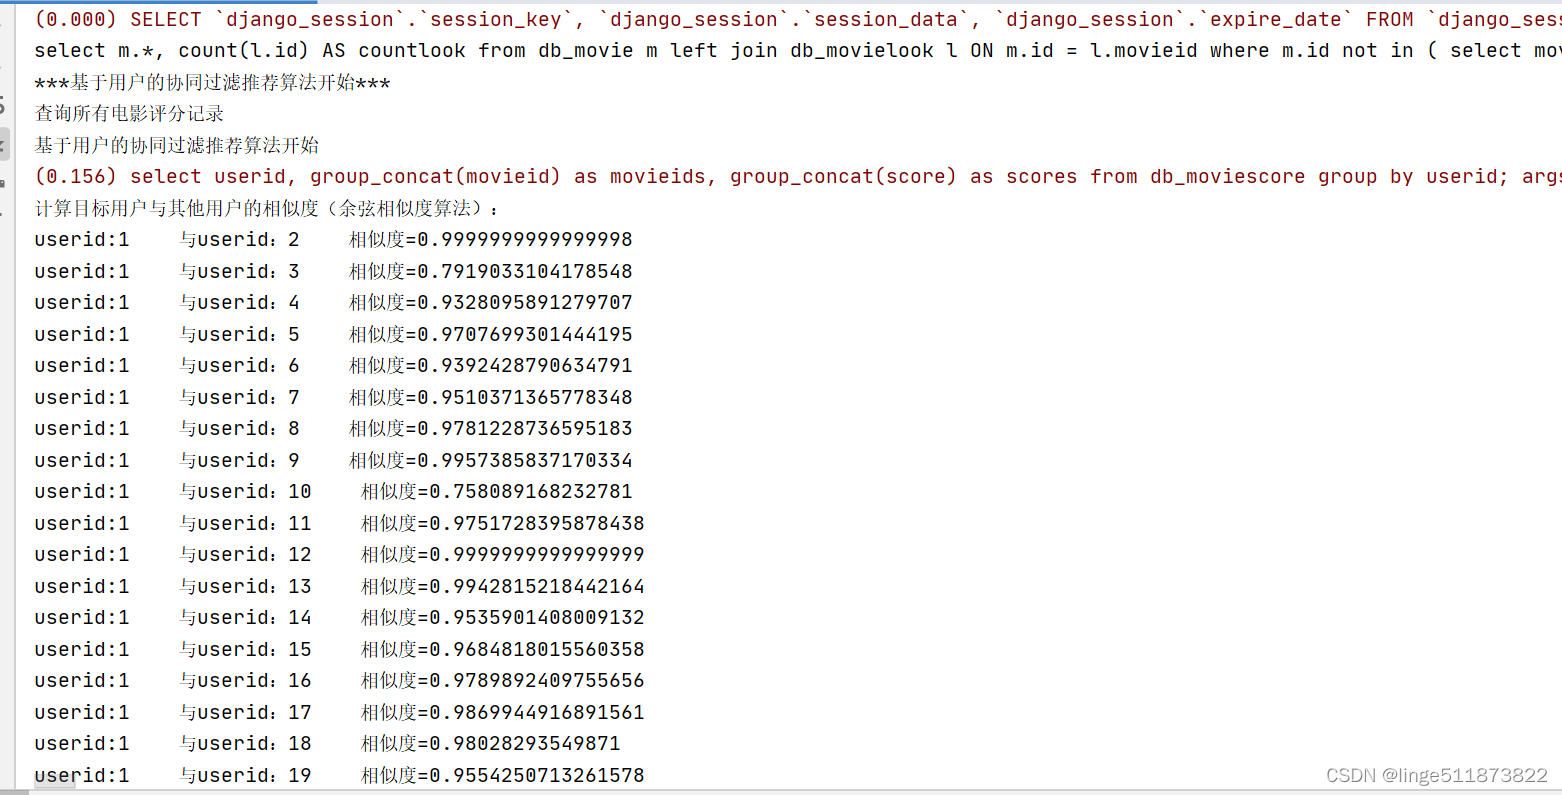Click similarity value 0.9789892409755656
1562x795 pixels.
click(537, 681)
